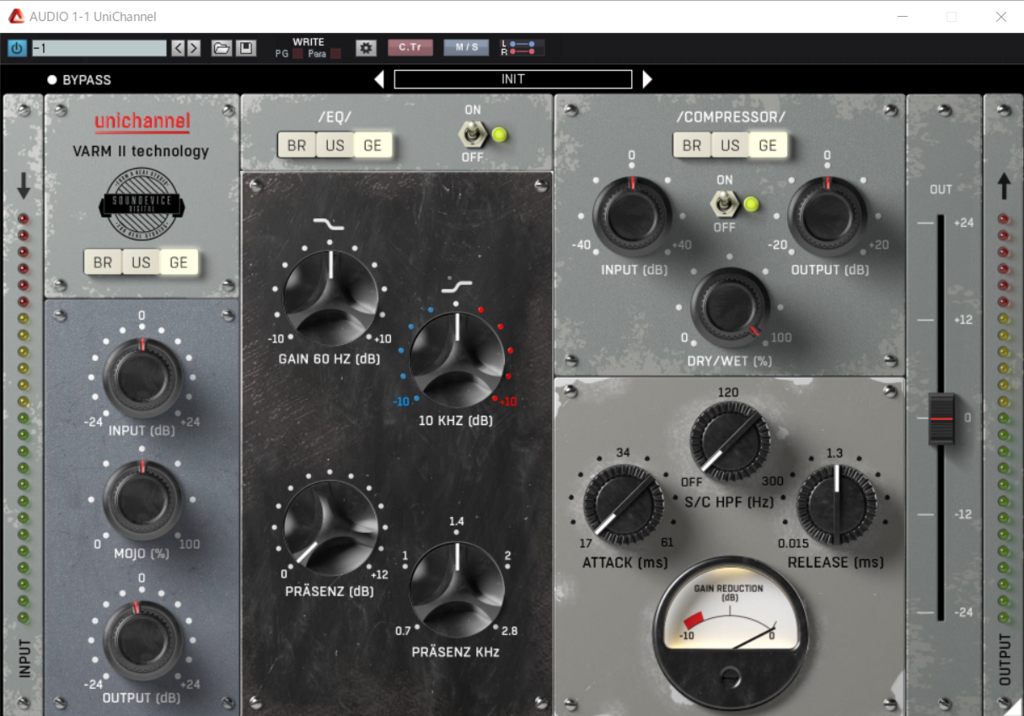This screenshot has width=1024, height=716.
Task: Open preset file with folder icon
Action: (x=221, y=48)
